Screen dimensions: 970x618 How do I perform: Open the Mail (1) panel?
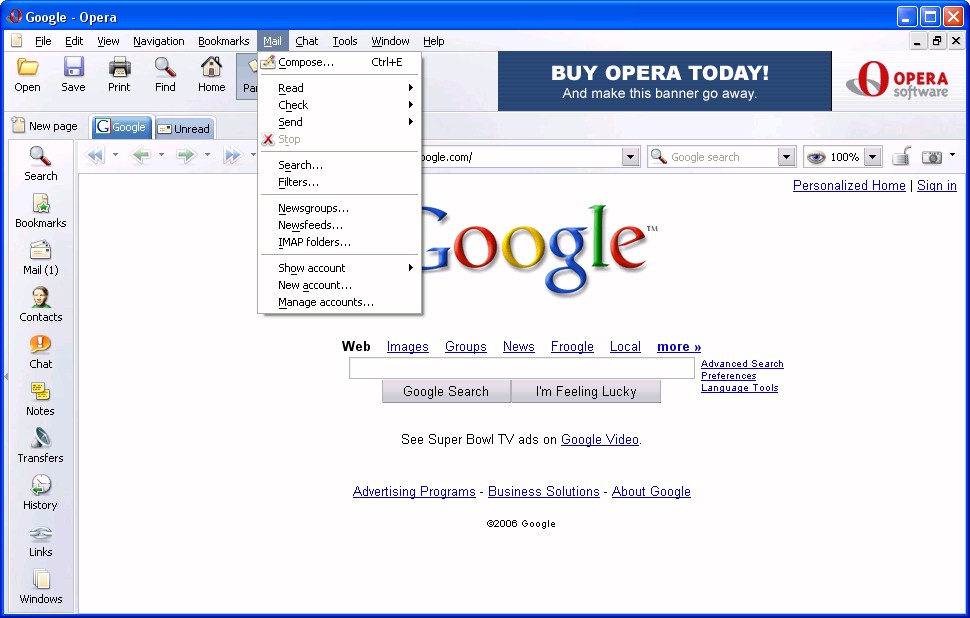click(41, 257)
